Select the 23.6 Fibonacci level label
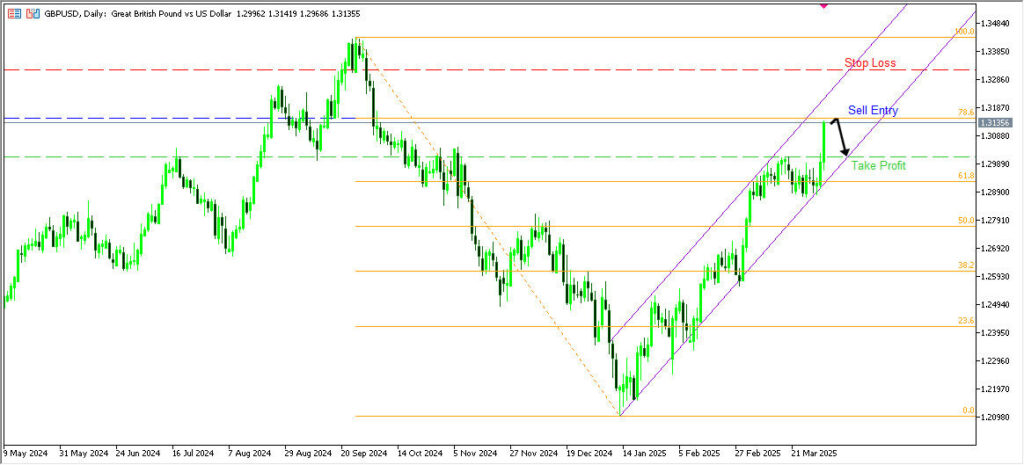 965,321
